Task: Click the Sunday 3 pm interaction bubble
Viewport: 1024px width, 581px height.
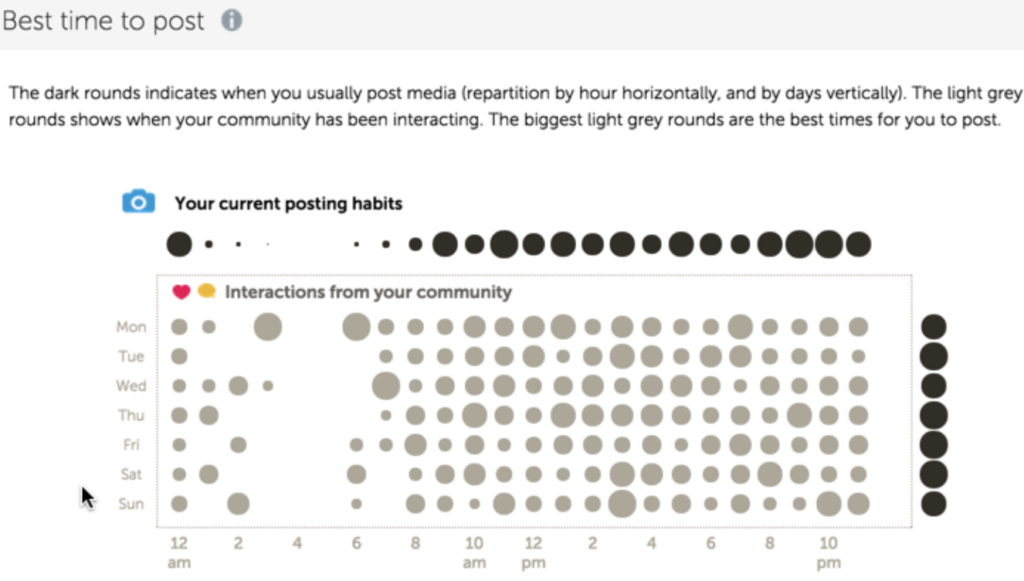Action: tap(622, 503)
